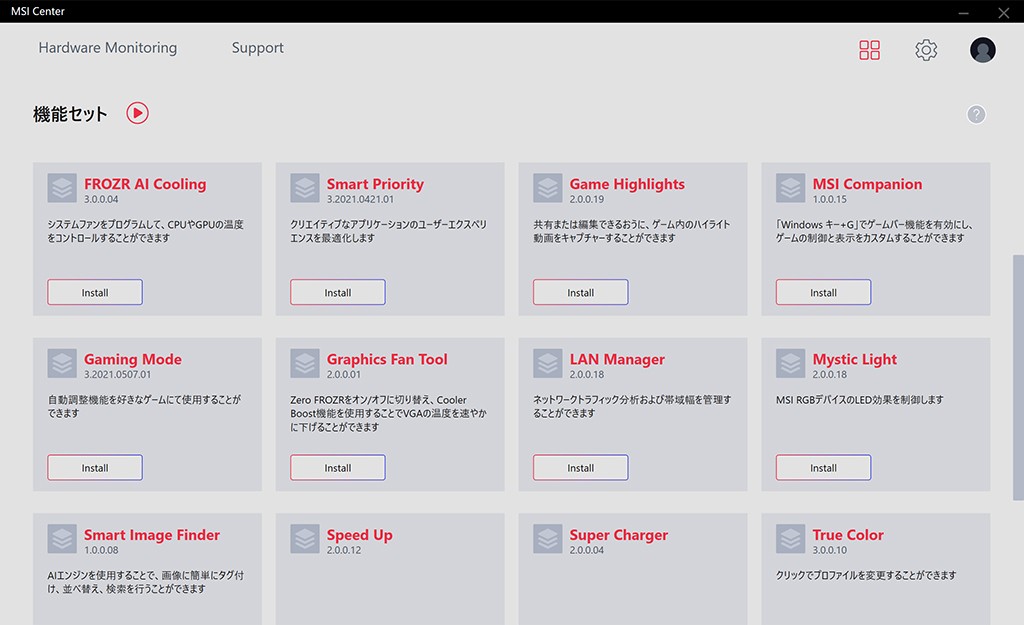The image size is (1024, 625).
Task: Click the version text 3.0.0.04
Action: tap(101, 199)
